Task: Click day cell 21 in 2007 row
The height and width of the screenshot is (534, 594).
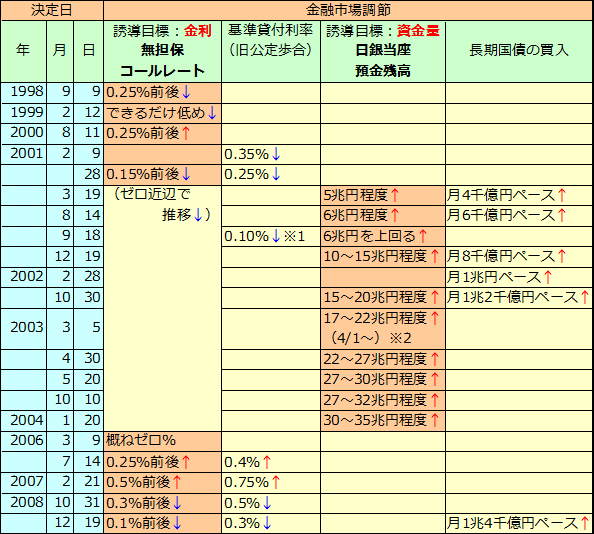Action: pyautogui.click(x=88, y=482)
